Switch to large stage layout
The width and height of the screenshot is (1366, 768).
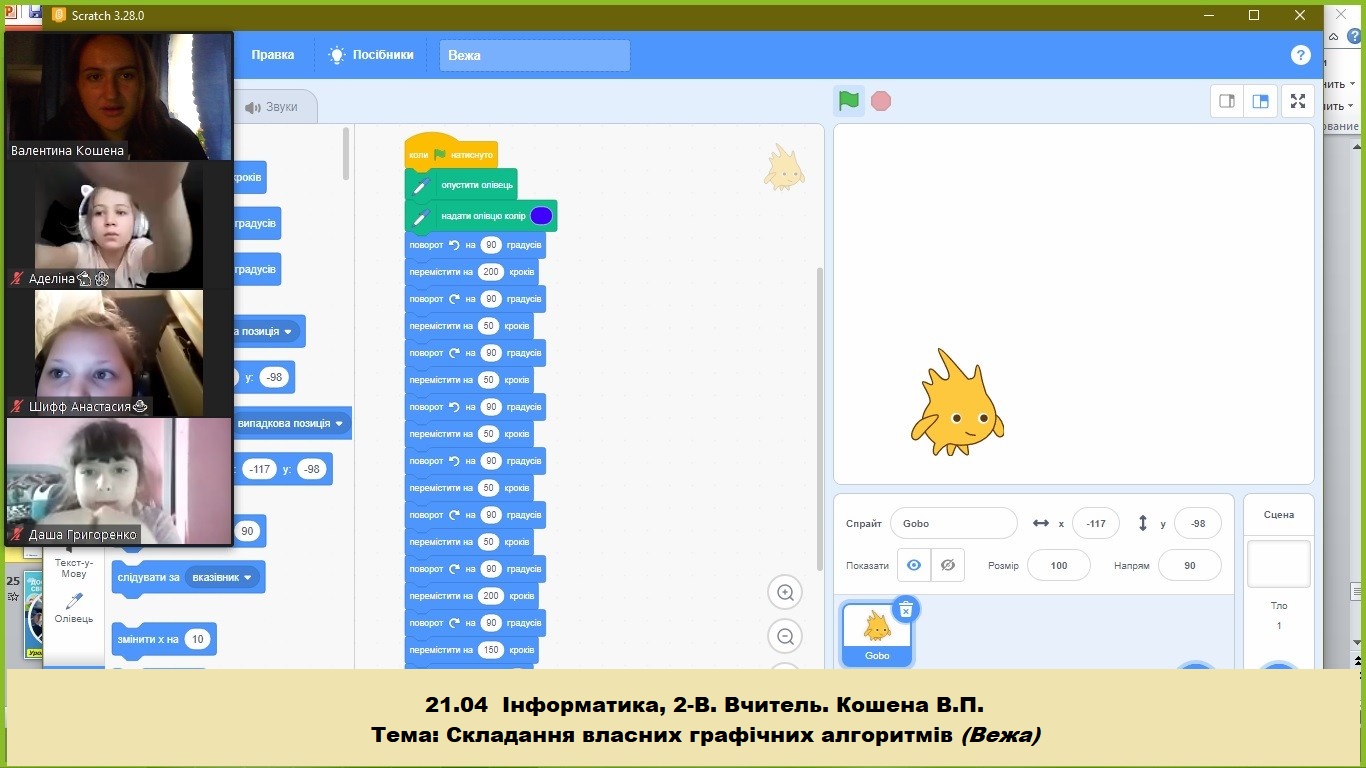[x=1260, y=101]
